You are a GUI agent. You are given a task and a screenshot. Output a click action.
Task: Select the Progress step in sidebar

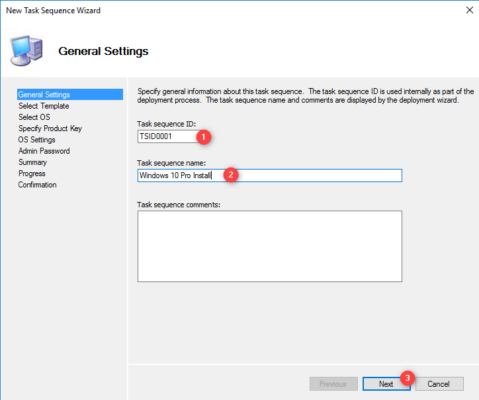coord(32,173)
